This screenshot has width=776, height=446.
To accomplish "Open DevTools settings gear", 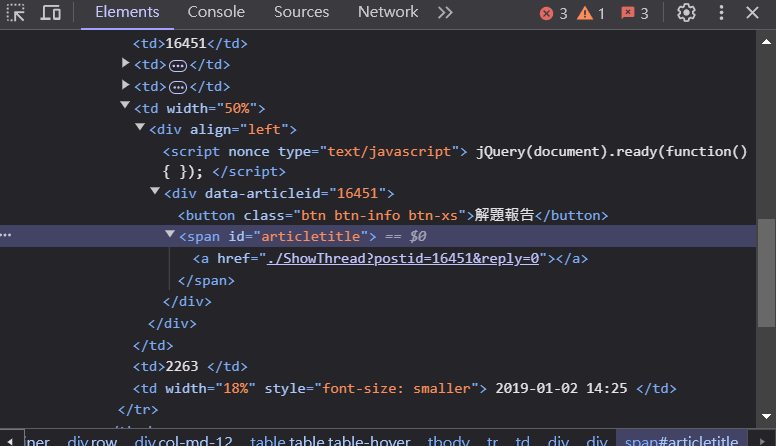I will pos(686,13).
